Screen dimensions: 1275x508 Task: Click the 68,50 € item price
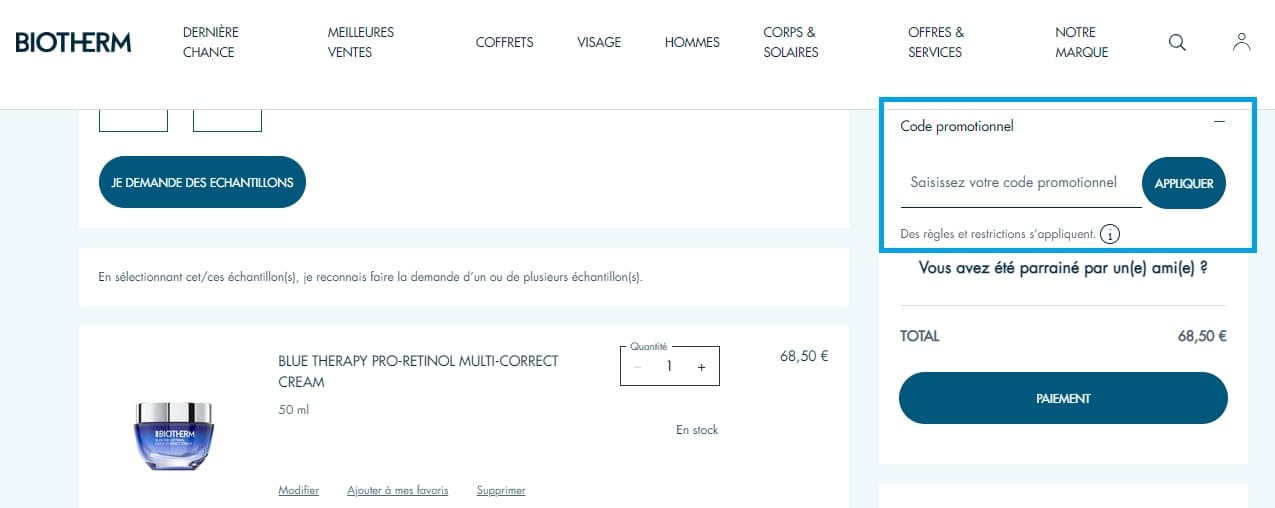coord(804,355)
